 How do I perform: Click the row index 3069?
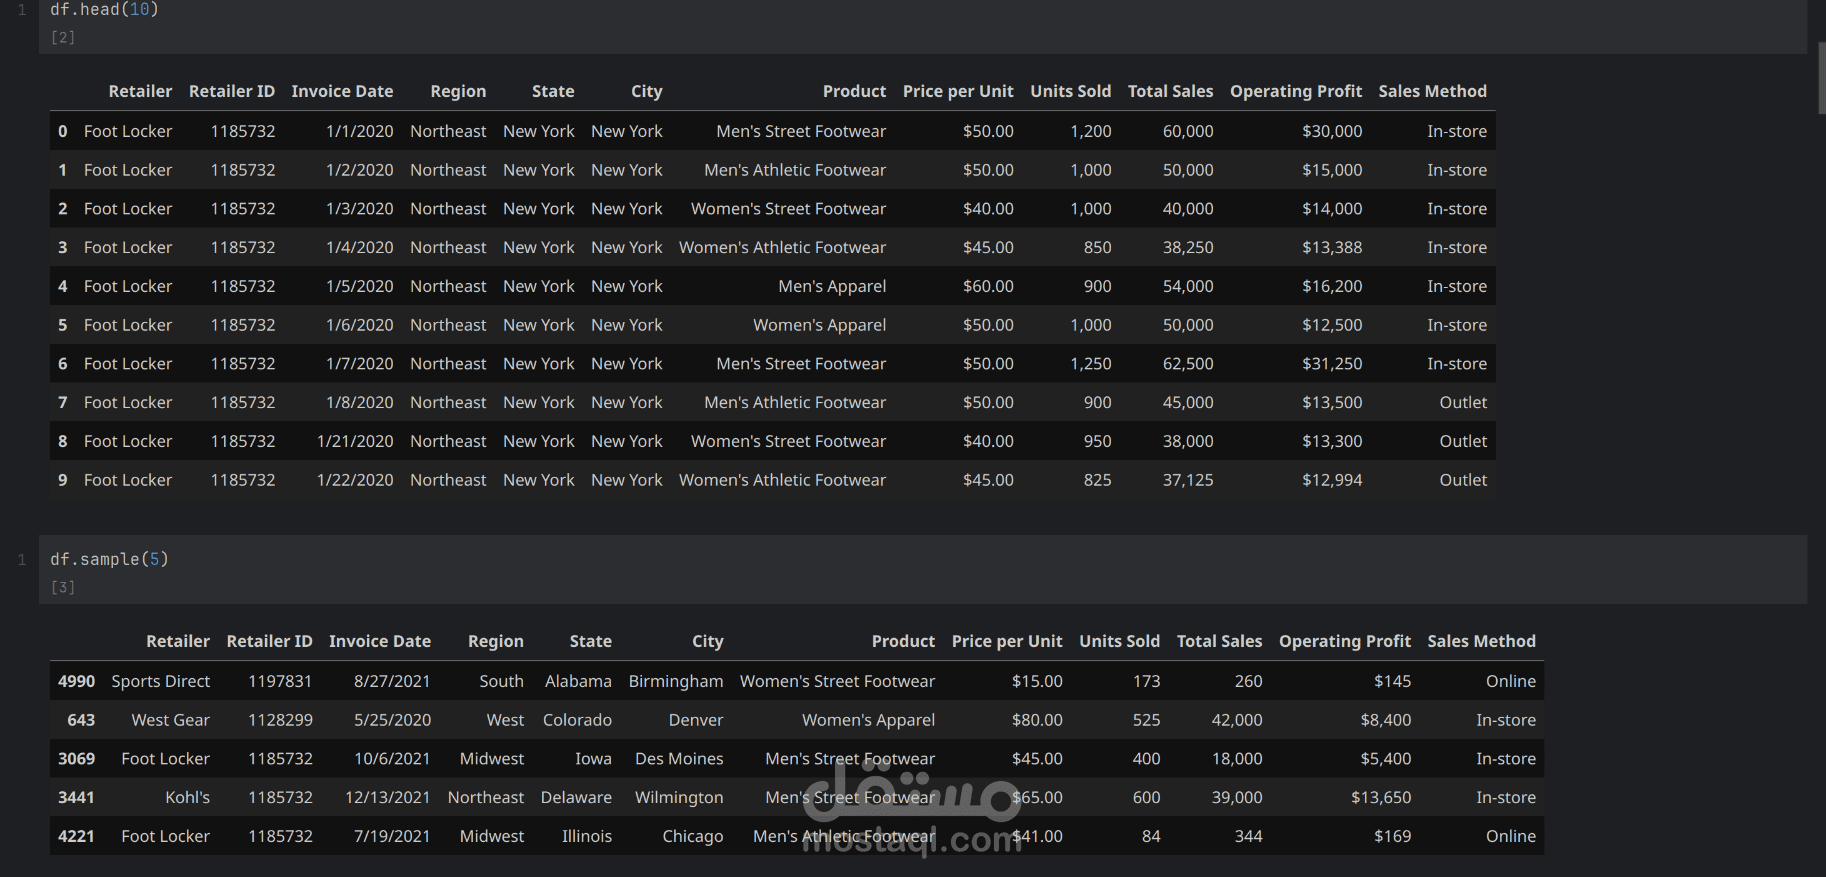point(76,758)
